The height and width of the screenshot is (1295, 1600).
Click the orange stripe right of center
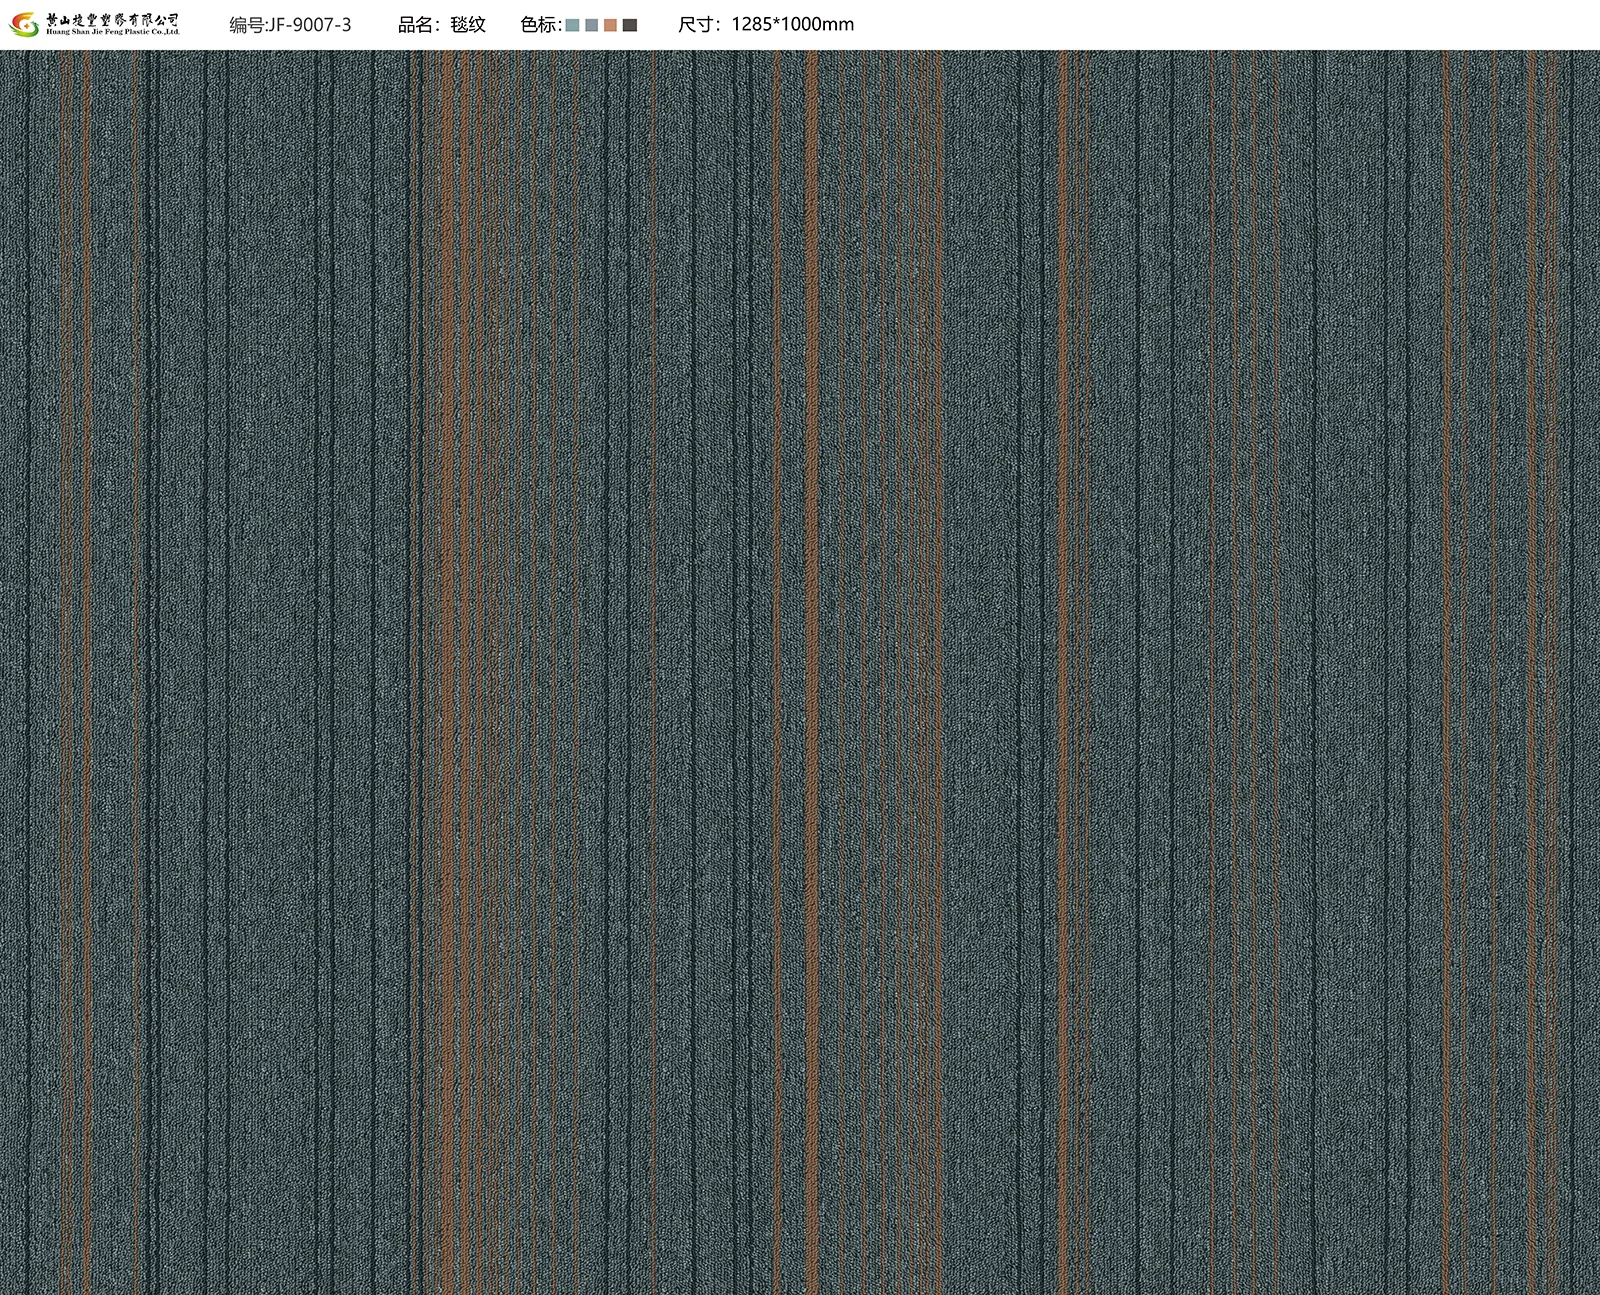coord(1064,650)
